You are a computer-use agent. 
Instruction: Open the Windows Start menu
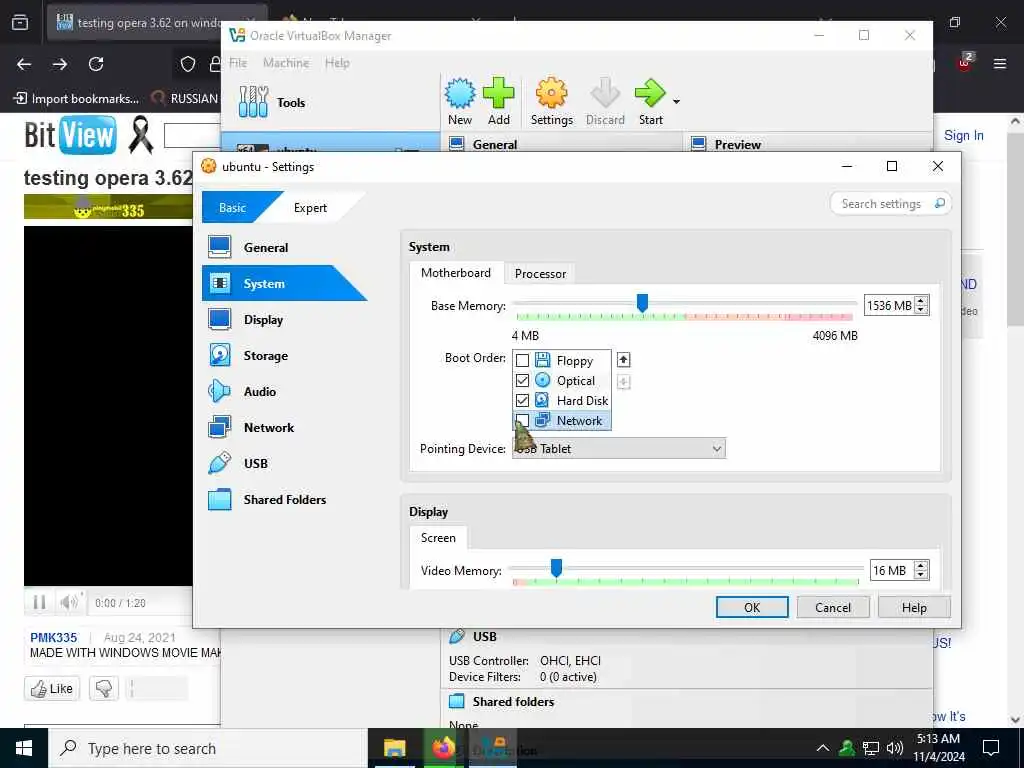(x=24, y=748)
